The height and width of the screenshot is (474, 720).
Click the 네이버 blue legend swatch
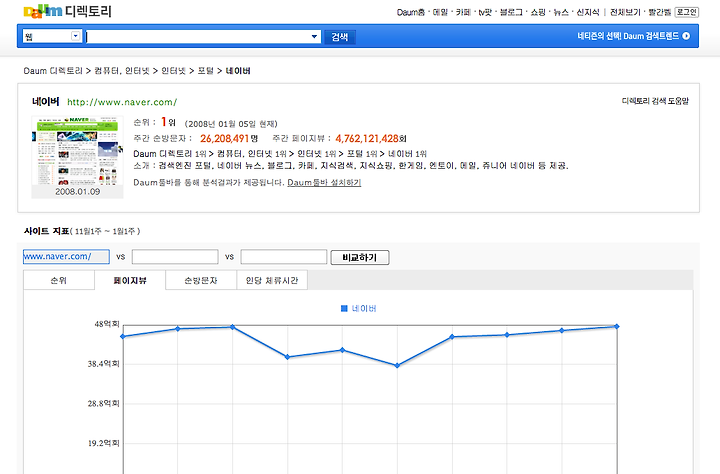click(x=344, y=309)
